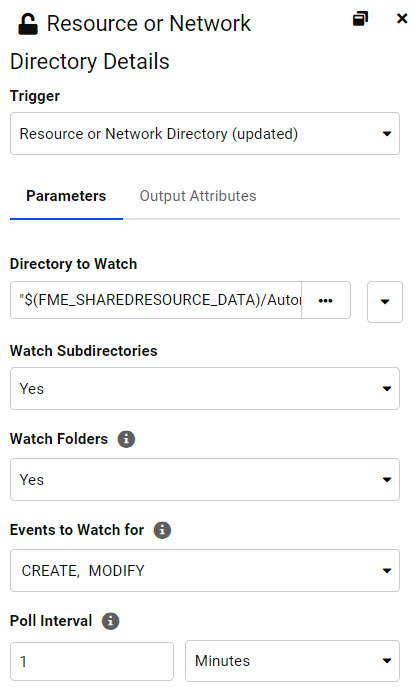
Task: Close the Resource or Network panel
Action: [x=402, y=18]
